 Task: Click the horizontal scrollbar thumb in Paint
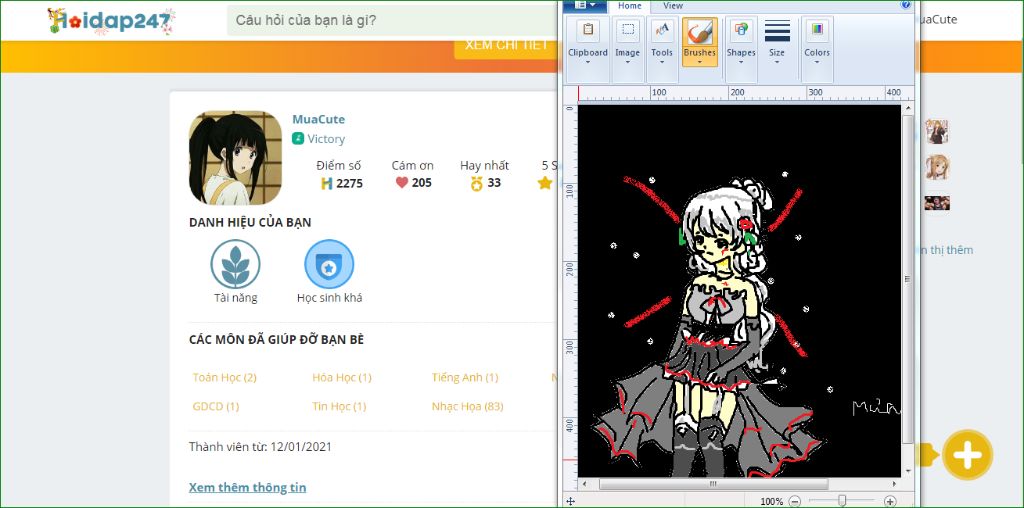pos(713,484)
